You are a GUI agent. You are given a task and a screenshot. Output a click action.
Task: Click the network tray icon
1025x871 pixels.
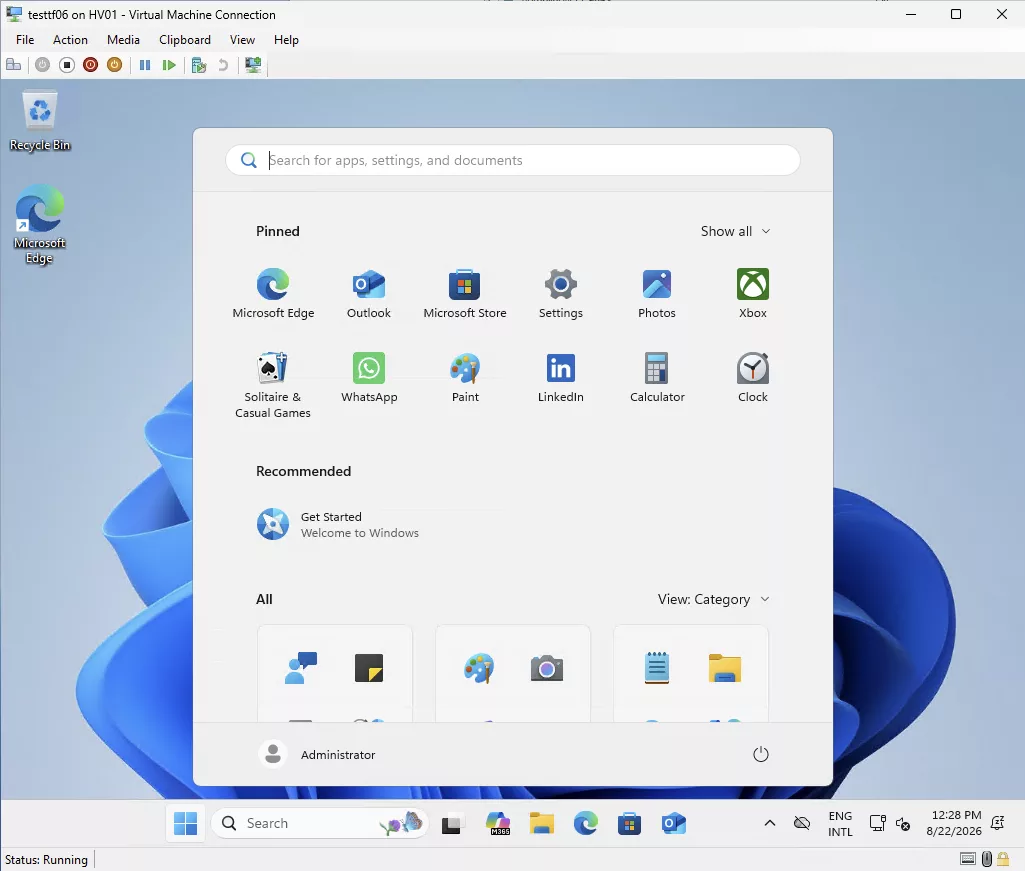(877, 823)
